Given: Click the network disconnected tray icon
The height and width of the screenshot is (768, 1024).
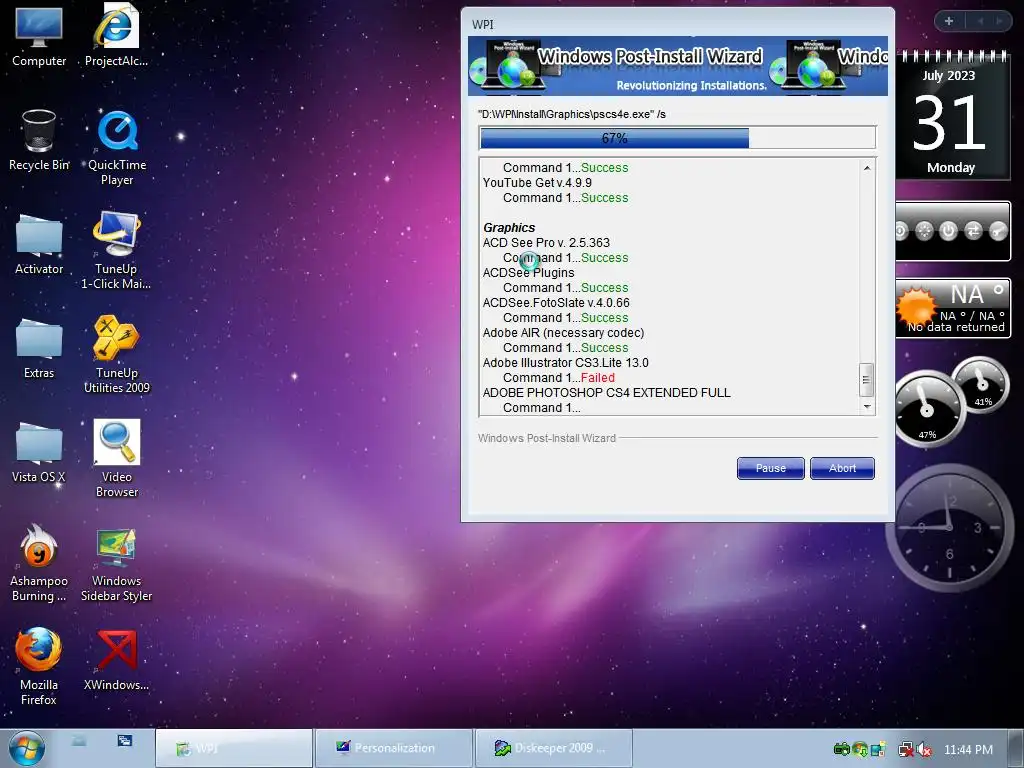Looking at the screenshot, I should (x=906, y=750).
